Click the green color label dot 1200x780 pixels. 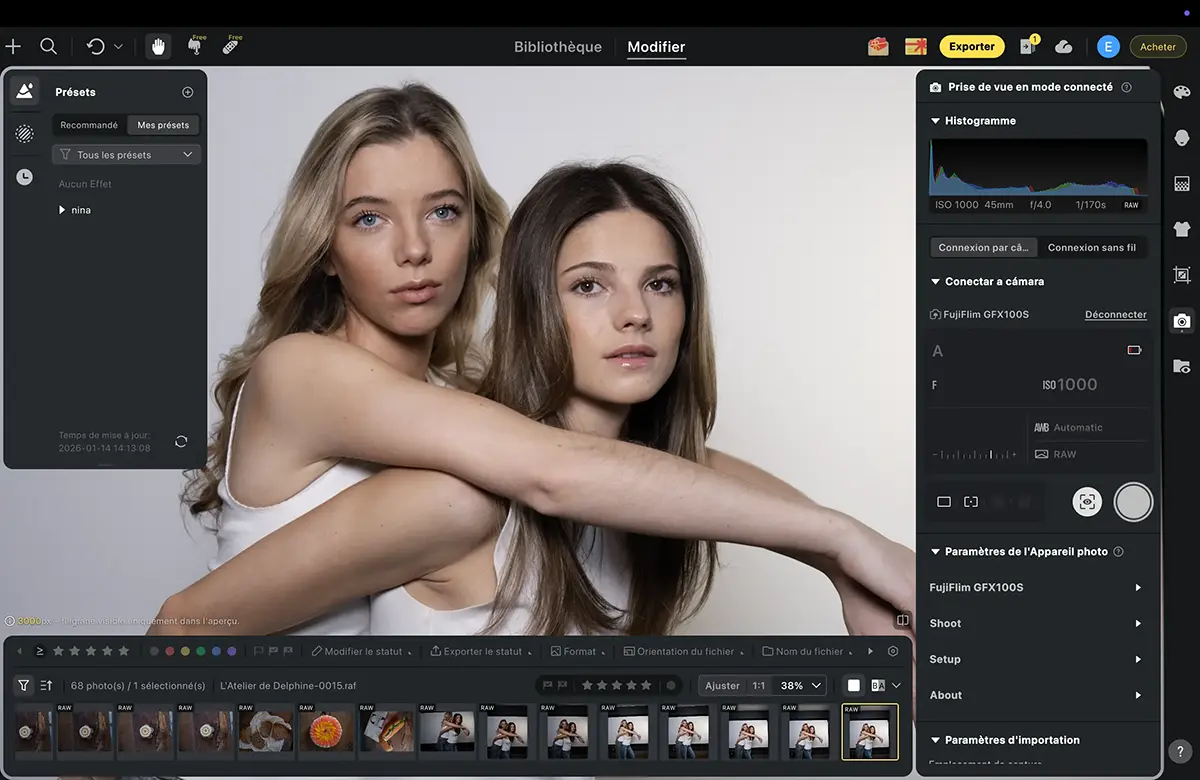point(201,651)
